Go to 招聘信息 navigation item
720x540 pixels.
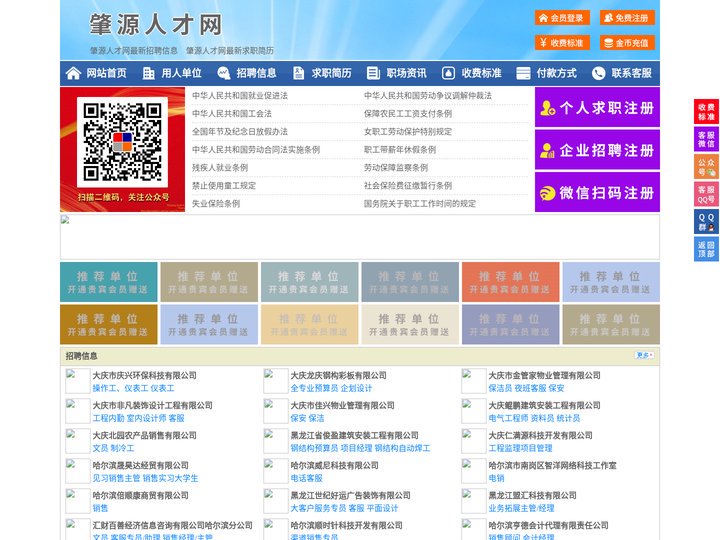[x=256, y=73]
